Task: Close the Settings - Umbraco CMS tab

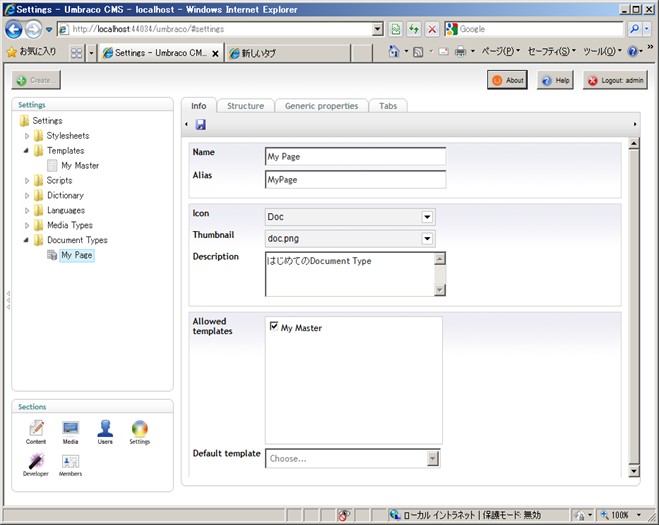Action: [215, 53]
